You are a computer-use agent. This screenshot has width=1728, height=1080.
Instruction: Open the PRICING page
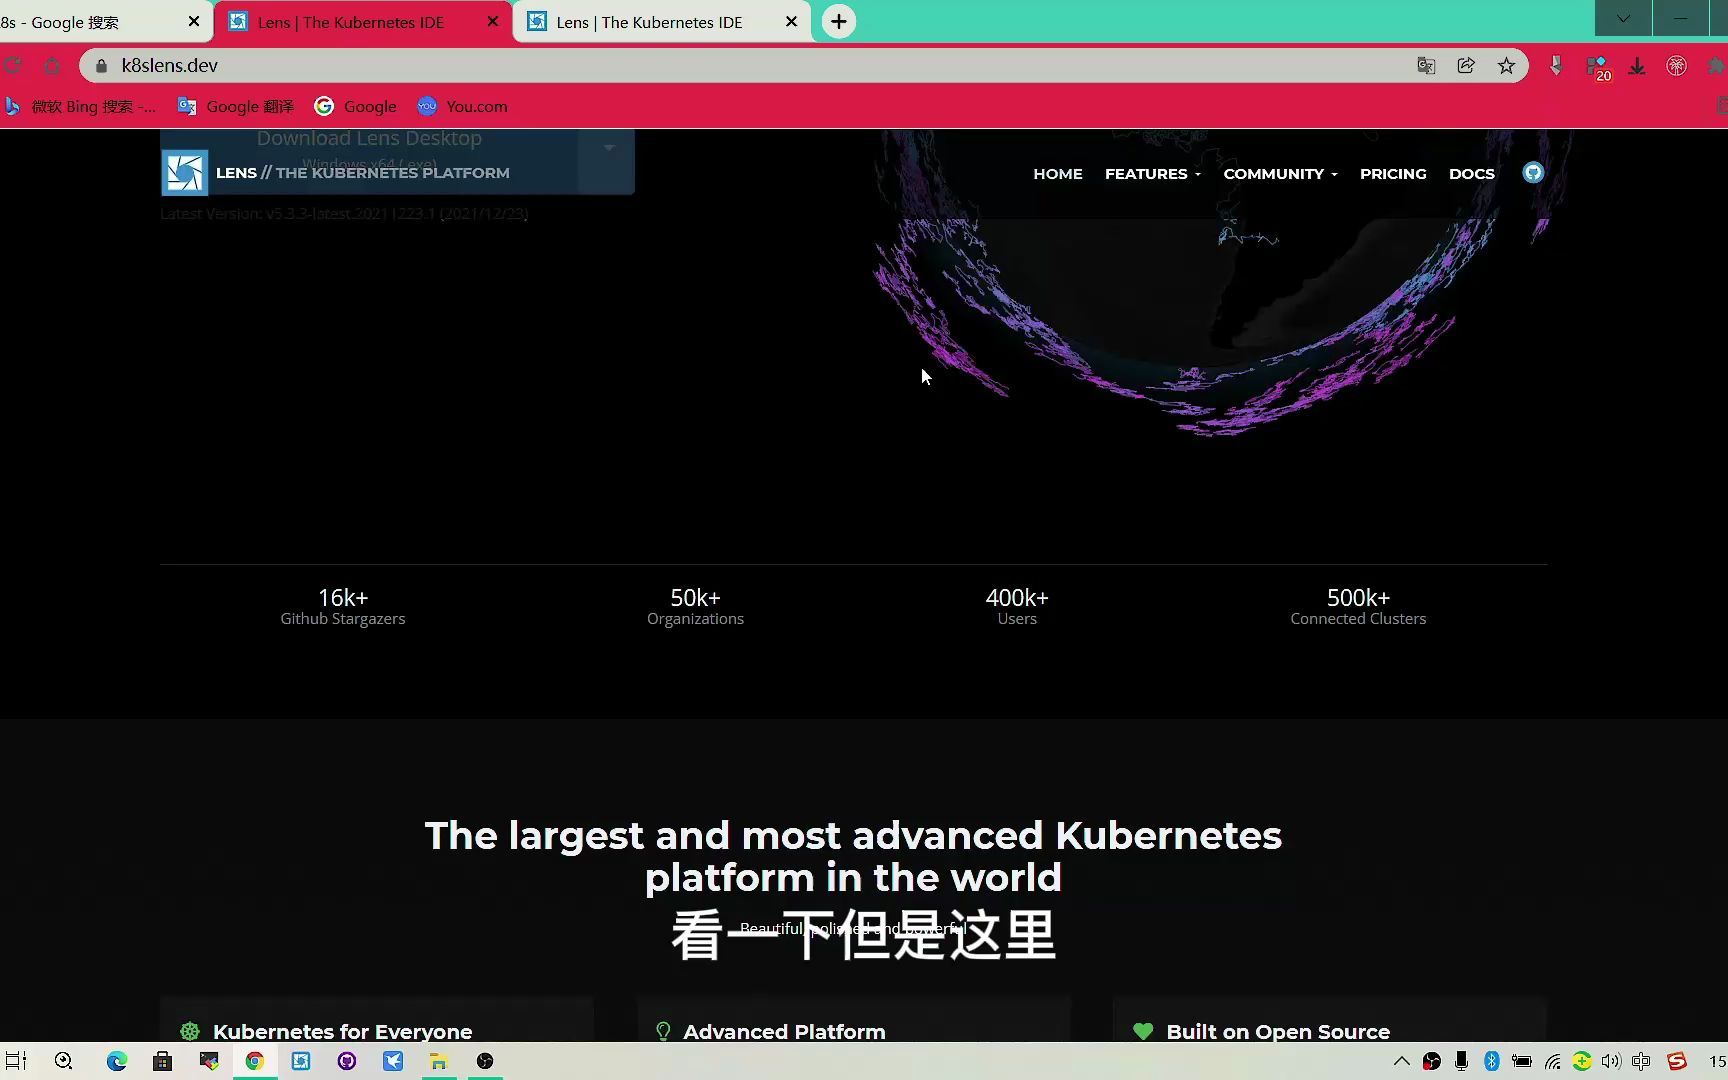point(1393,174)
